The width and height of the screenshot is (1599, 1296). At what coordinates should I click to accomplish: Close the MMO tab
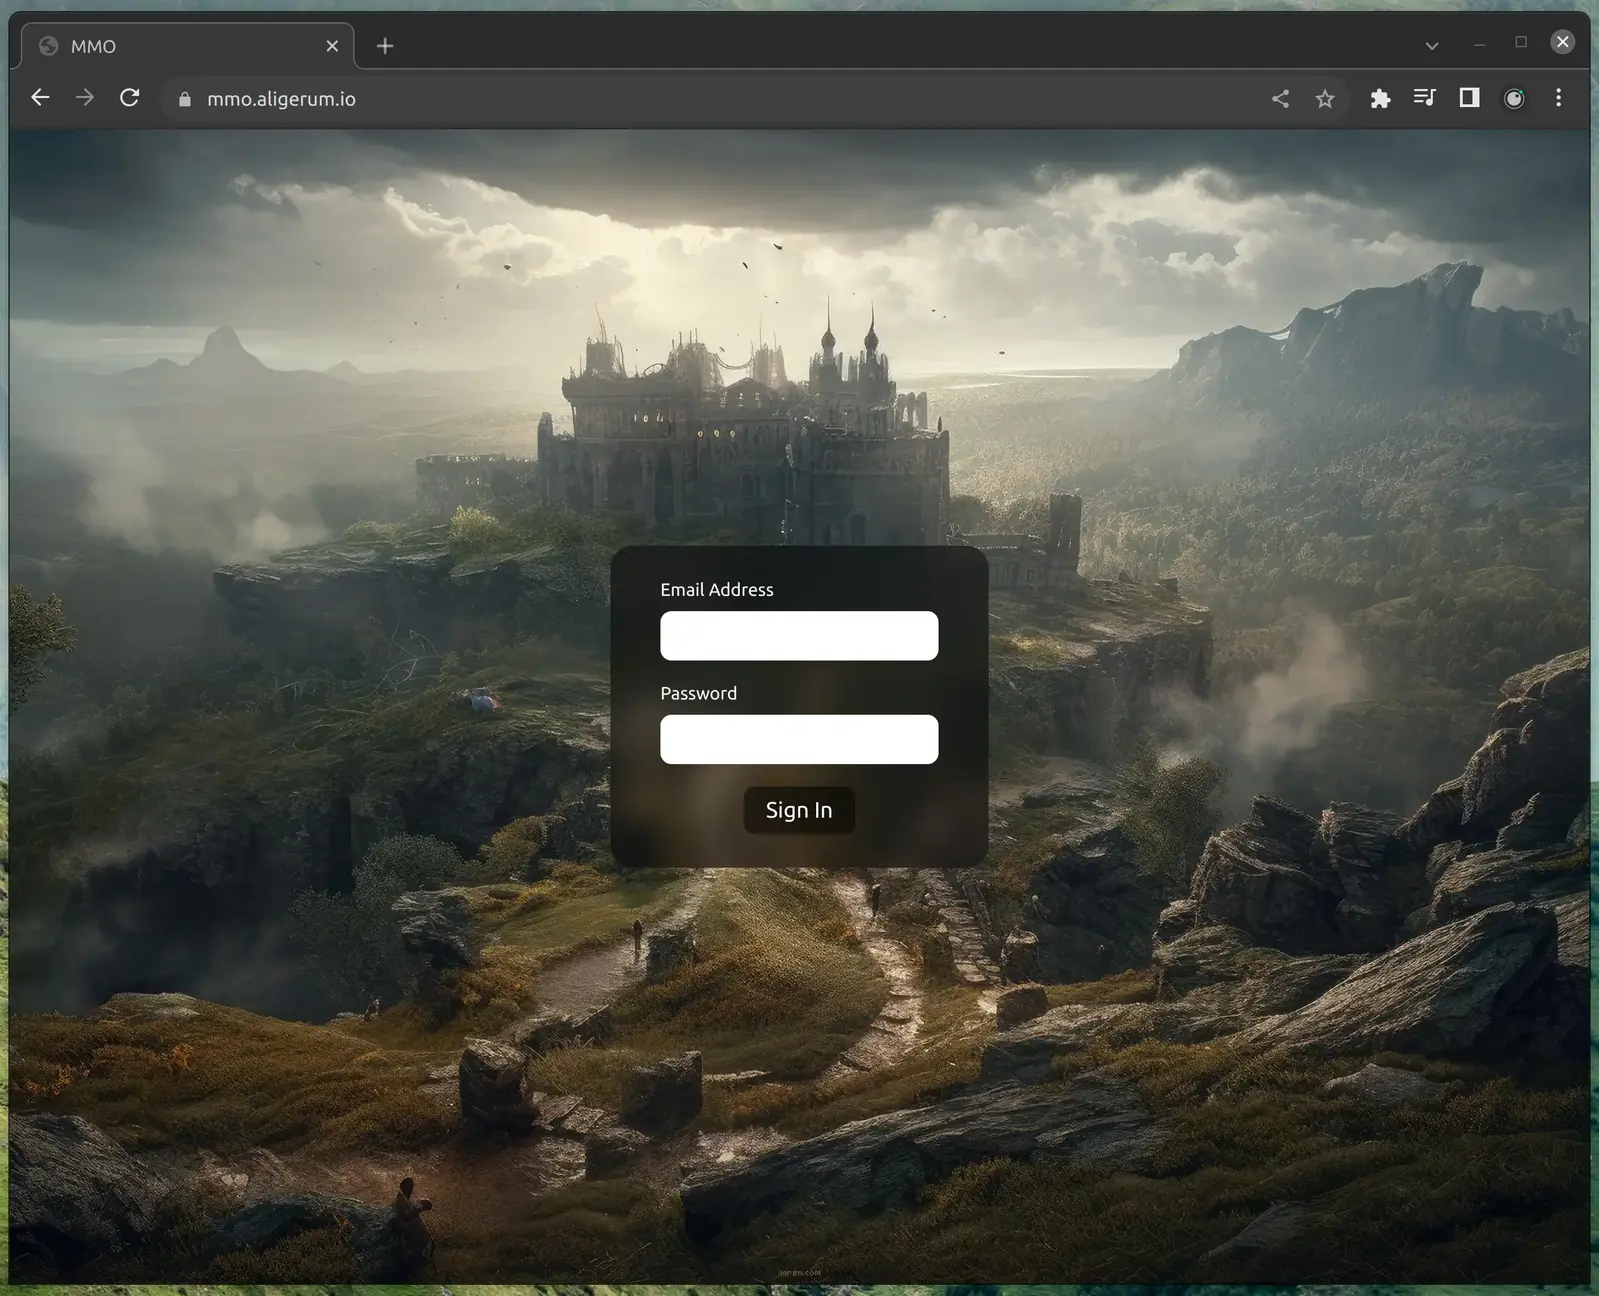[332, 46]
